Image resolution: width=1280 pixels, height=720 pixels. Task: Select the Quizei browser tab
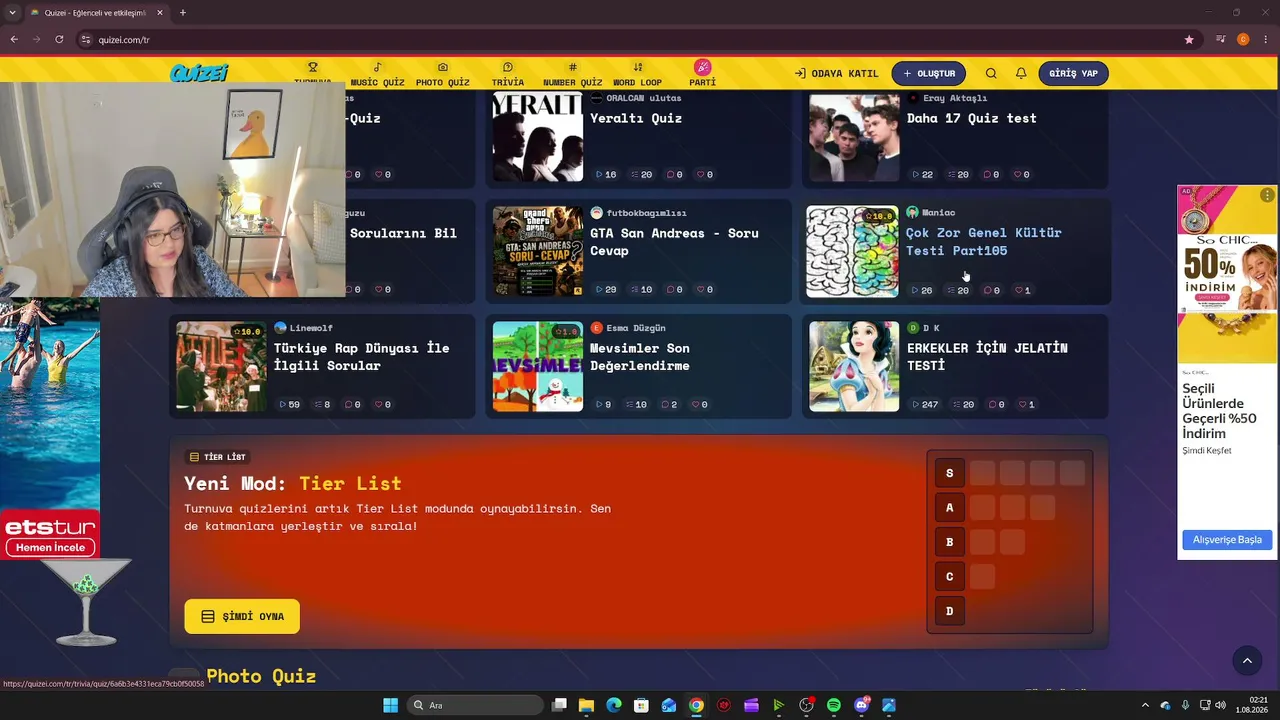pyautogui.click(x=95, y=13)
